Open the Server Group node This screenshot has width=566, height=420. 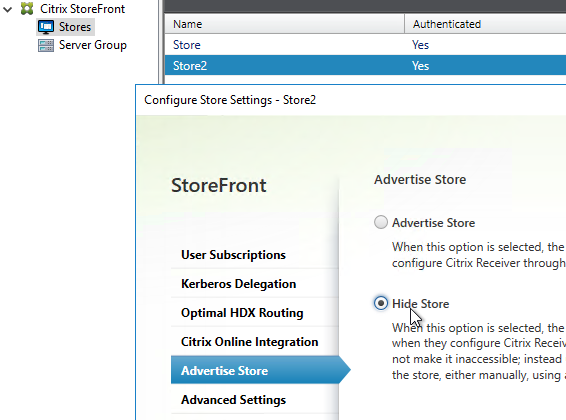click(x=93, y=45)
